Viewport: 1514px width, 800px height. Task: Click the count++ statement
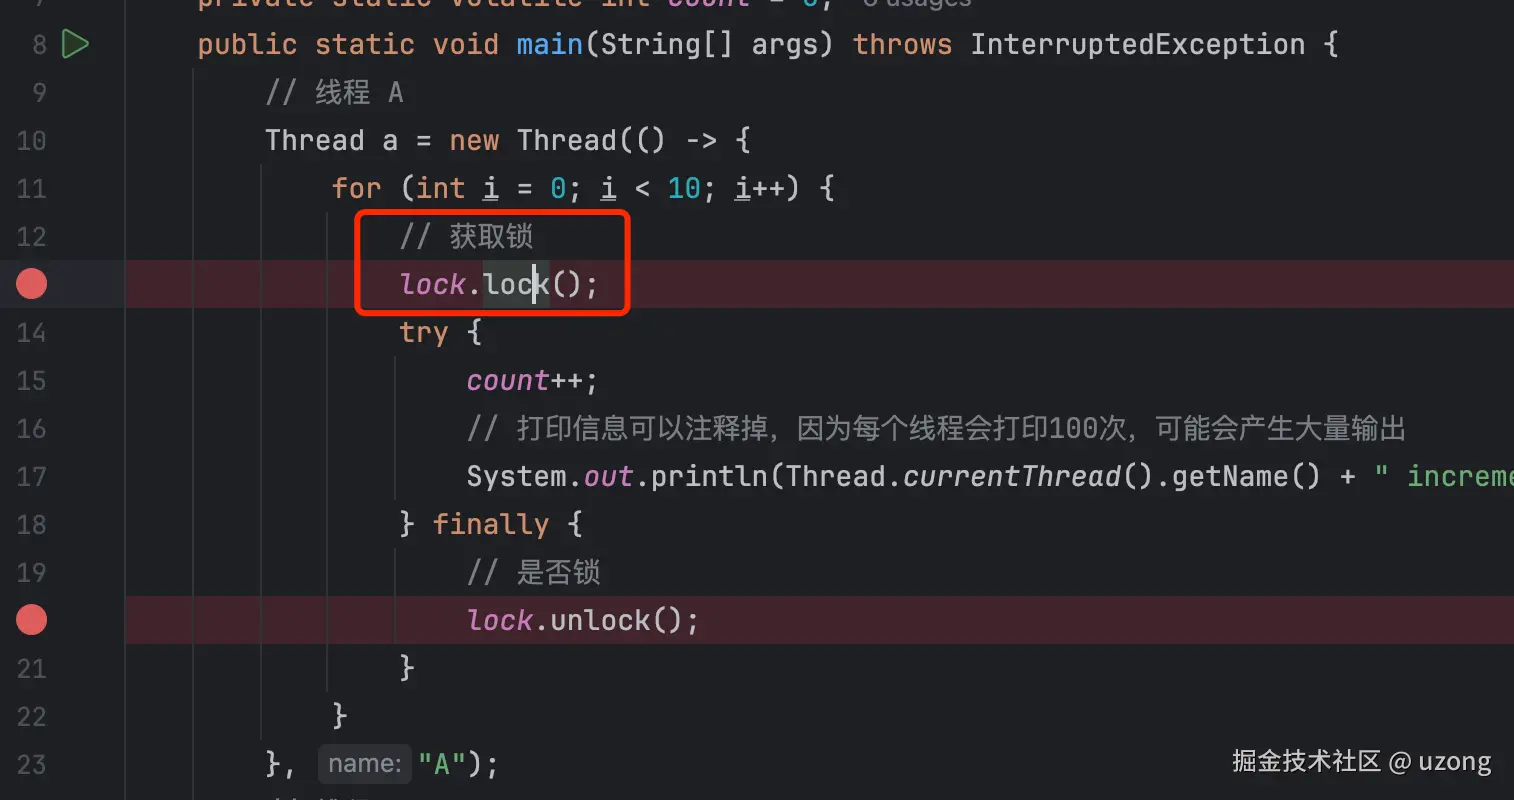coord(532,381)
